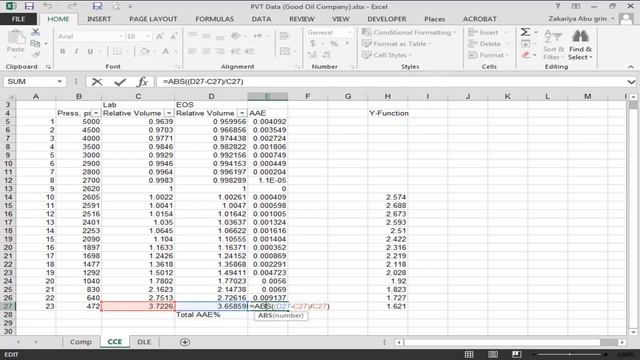The height and width of the screenshot is (360, 640).
Task: Switch to the DEVELOPER ribbon tab
Action: pos(387,19)
